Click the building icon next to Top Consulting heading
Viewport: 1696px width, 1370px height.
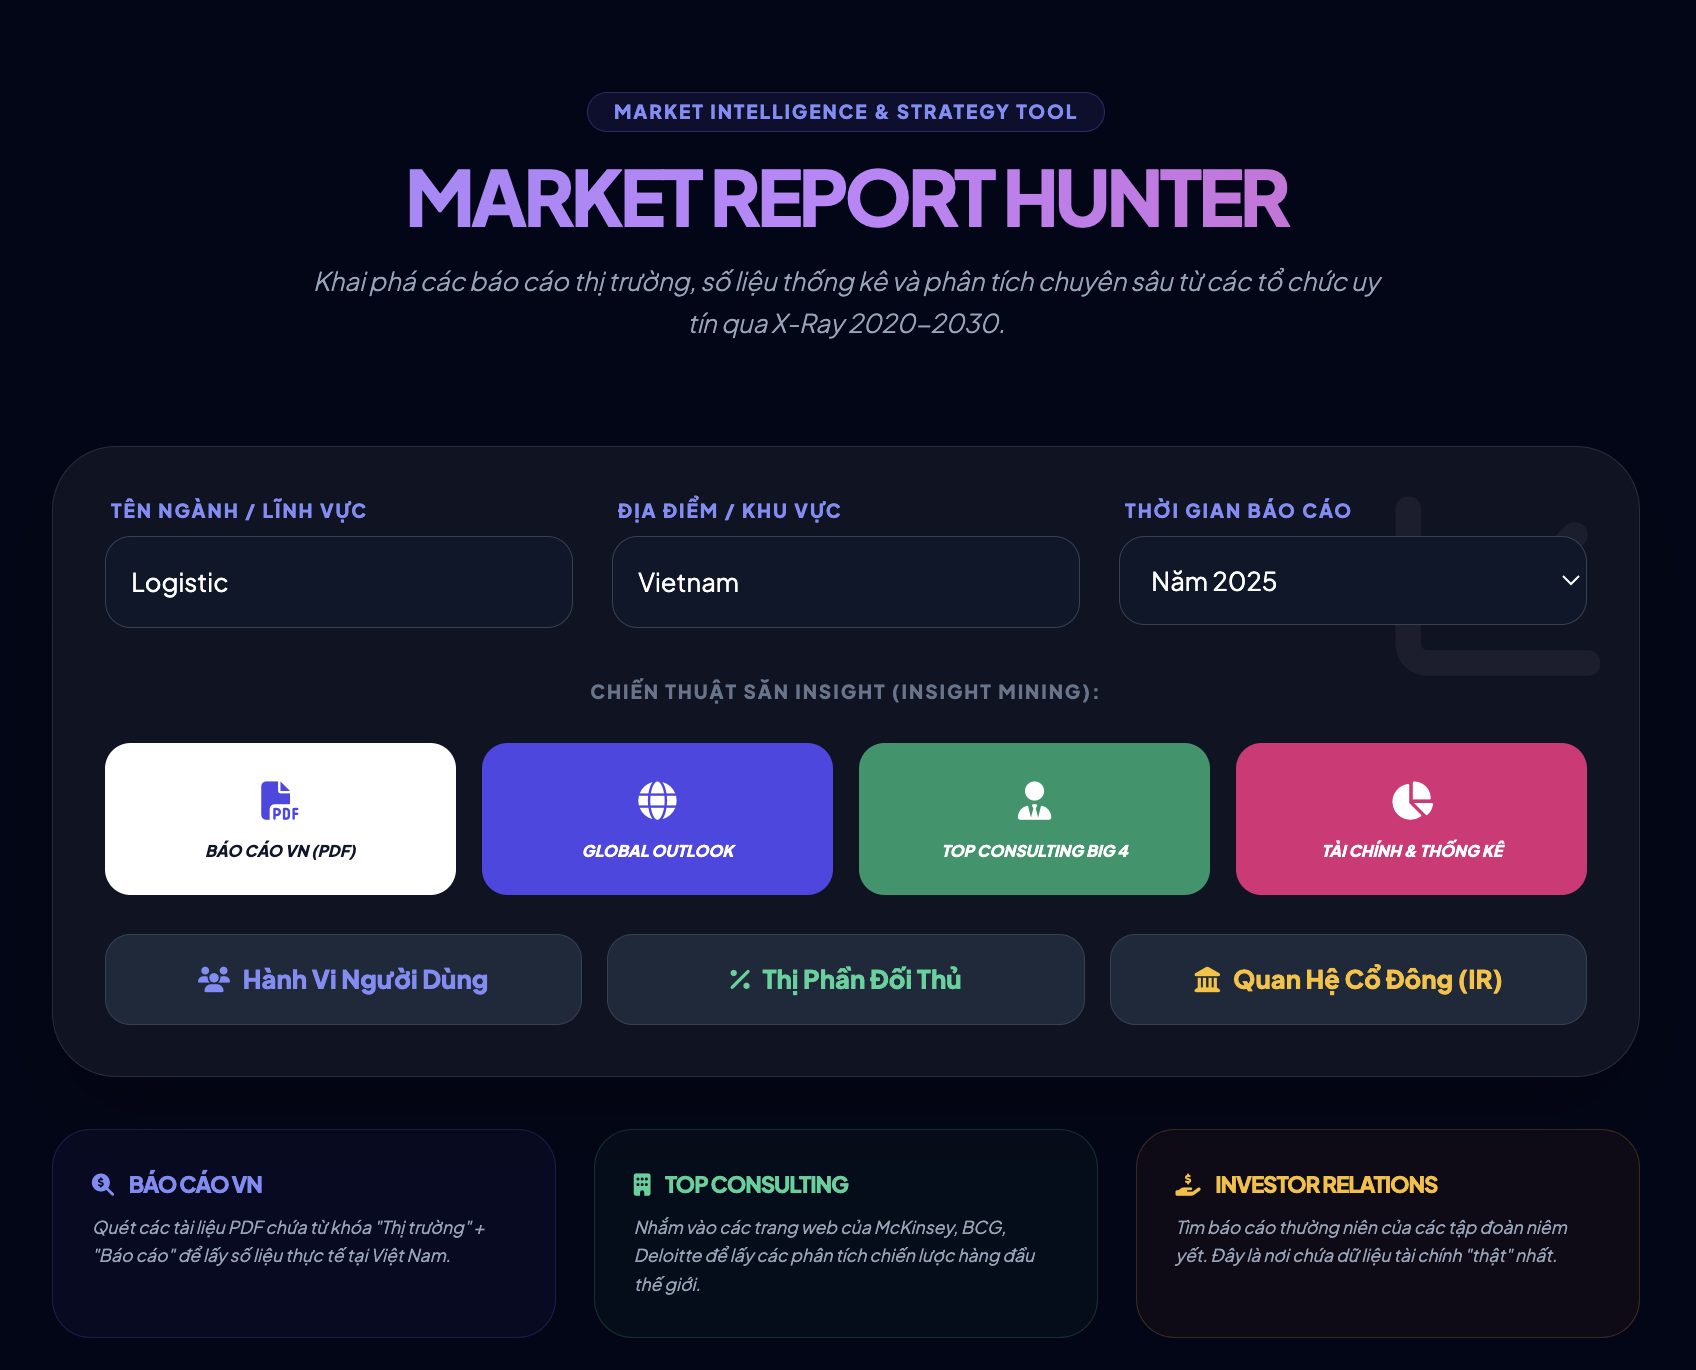pos(642,1185)
